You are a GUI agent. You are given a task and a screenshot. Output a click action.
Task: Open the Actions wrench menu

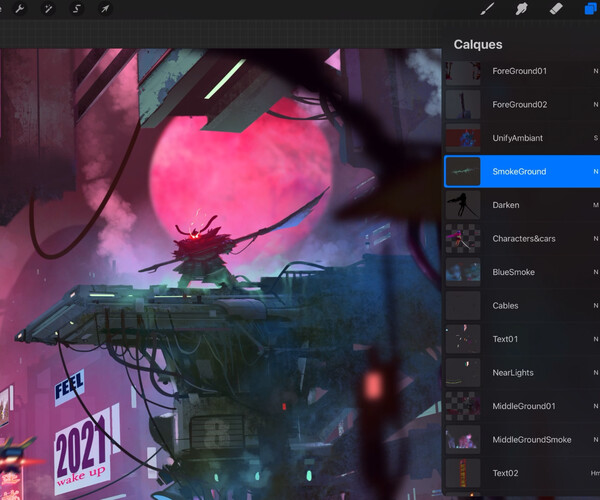coord(20,8)
